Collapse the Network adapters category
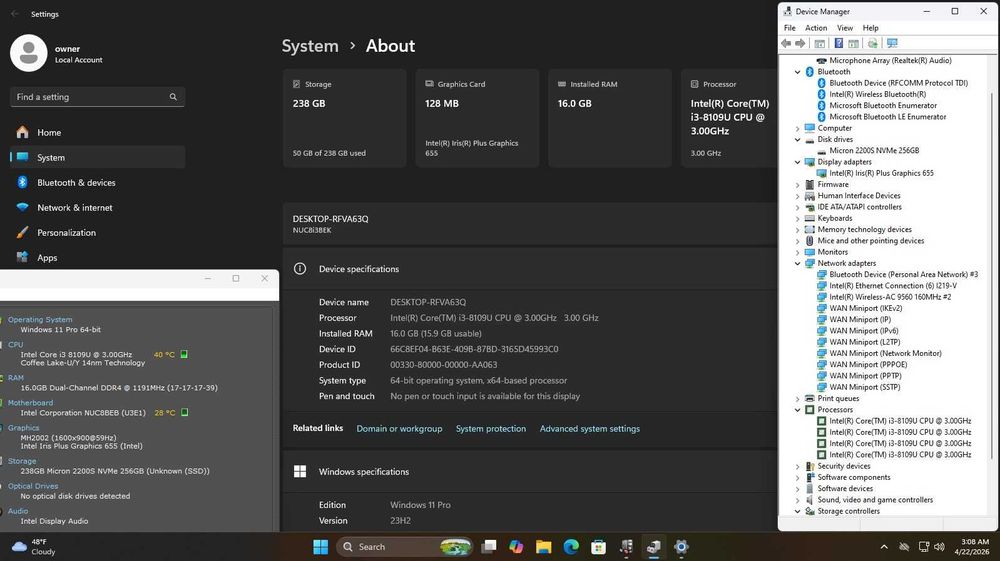Screen dimensions: 1000x561 point(797,263)
